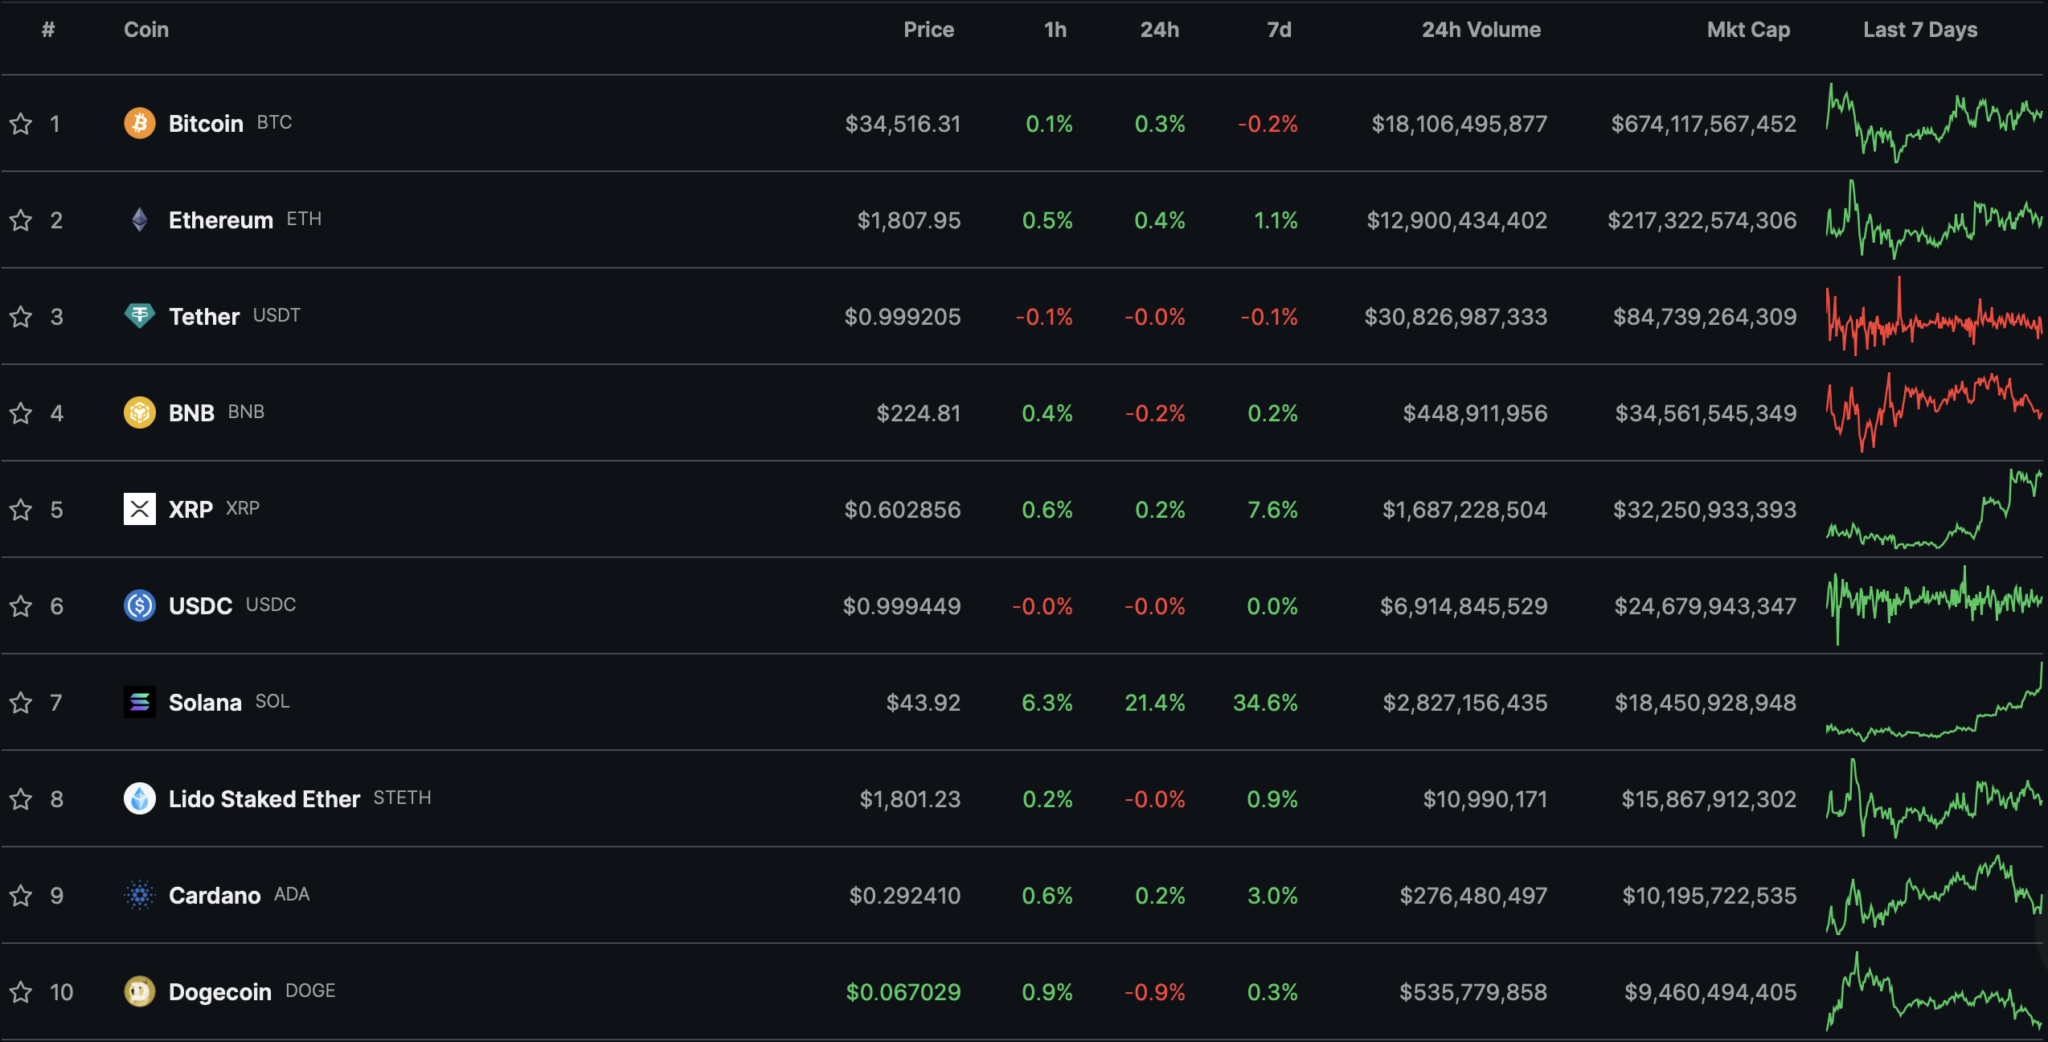
Task: Open the USDC coin name link
Action: pyautogui.click(x=200, y=606)
